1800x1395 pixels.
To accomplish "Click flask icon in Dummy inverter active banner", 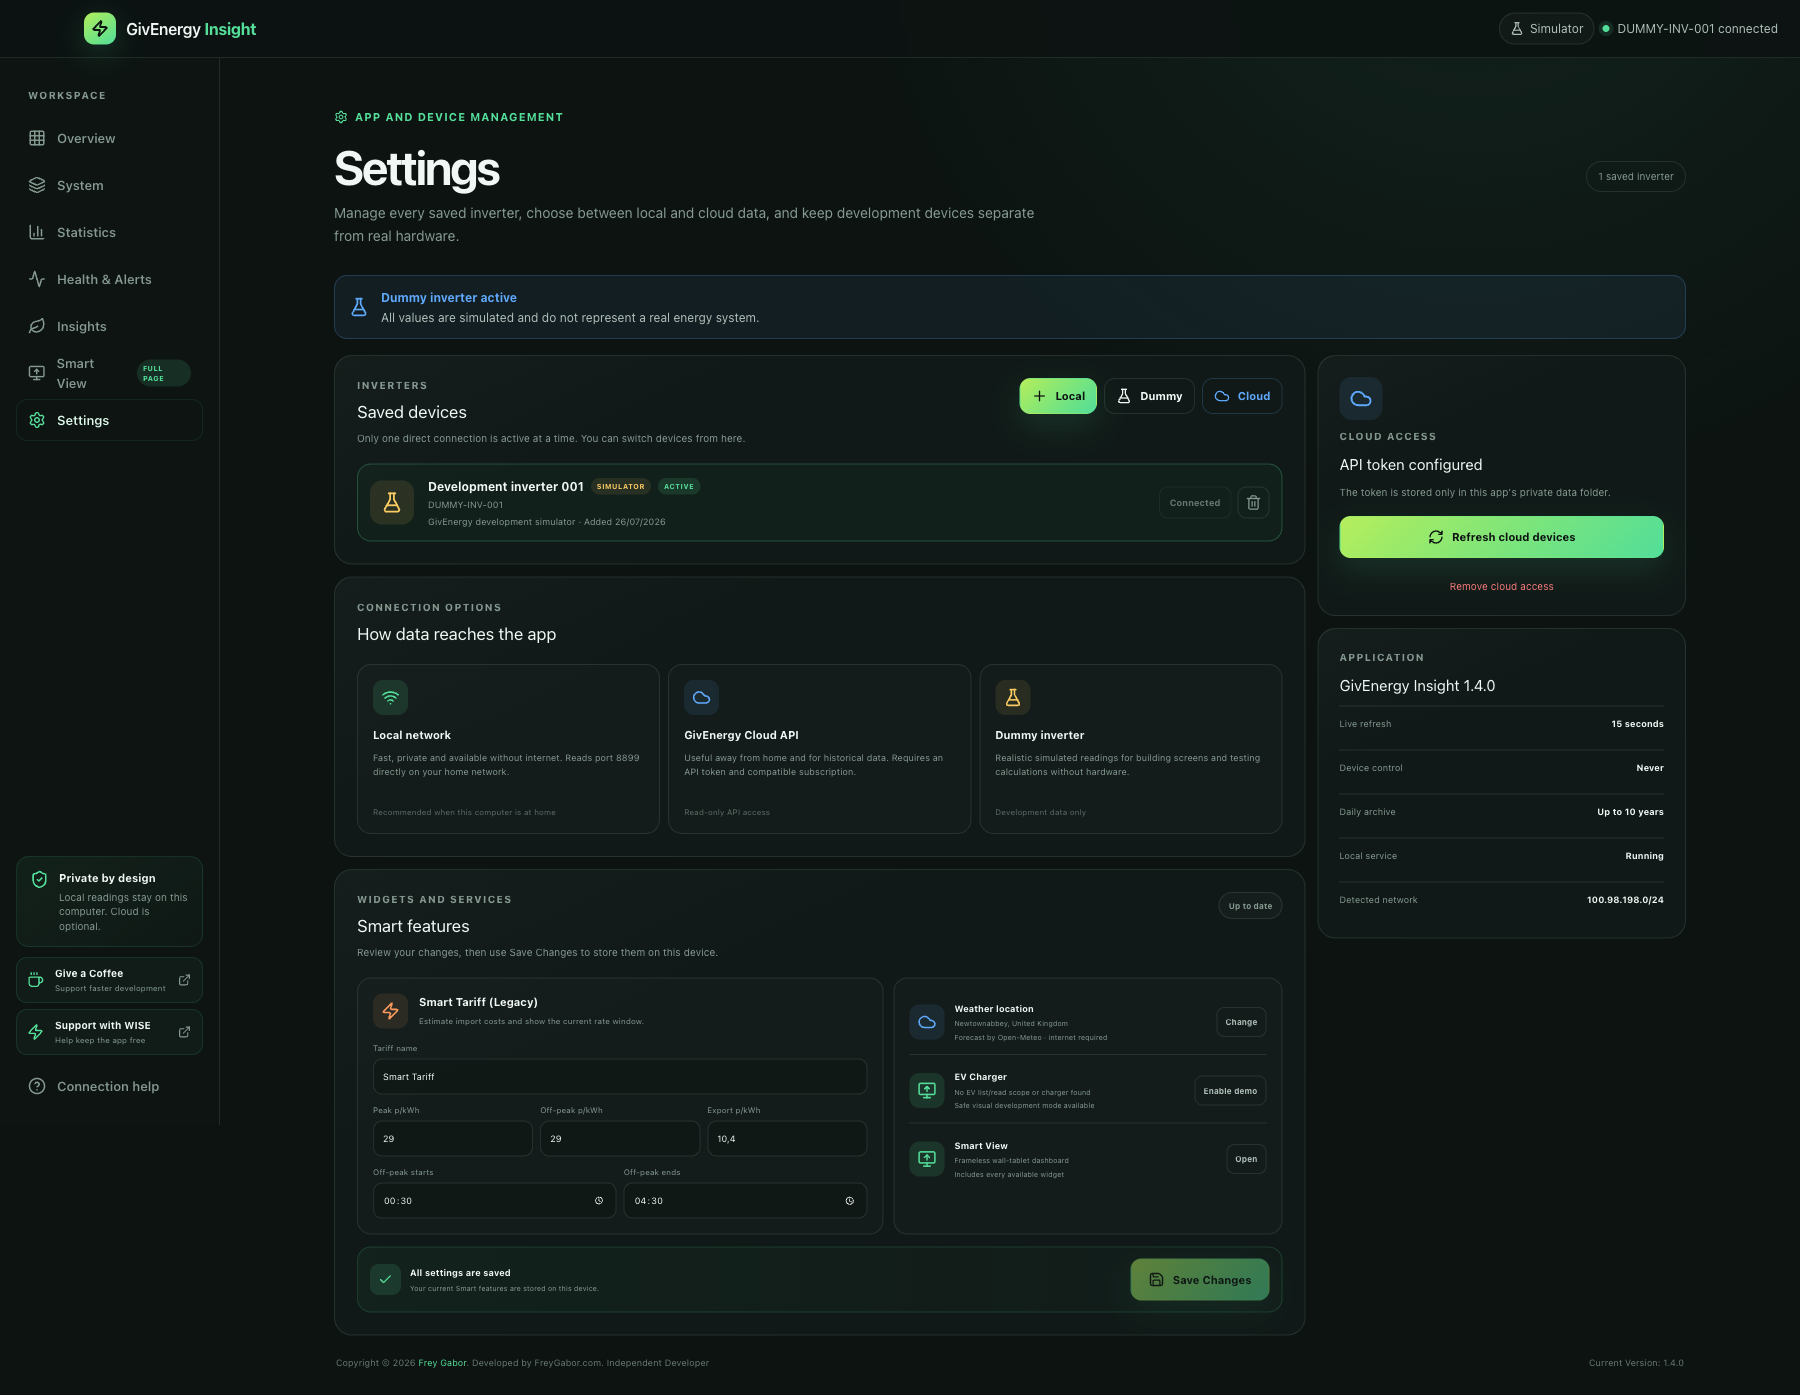I will click(359, 307).
